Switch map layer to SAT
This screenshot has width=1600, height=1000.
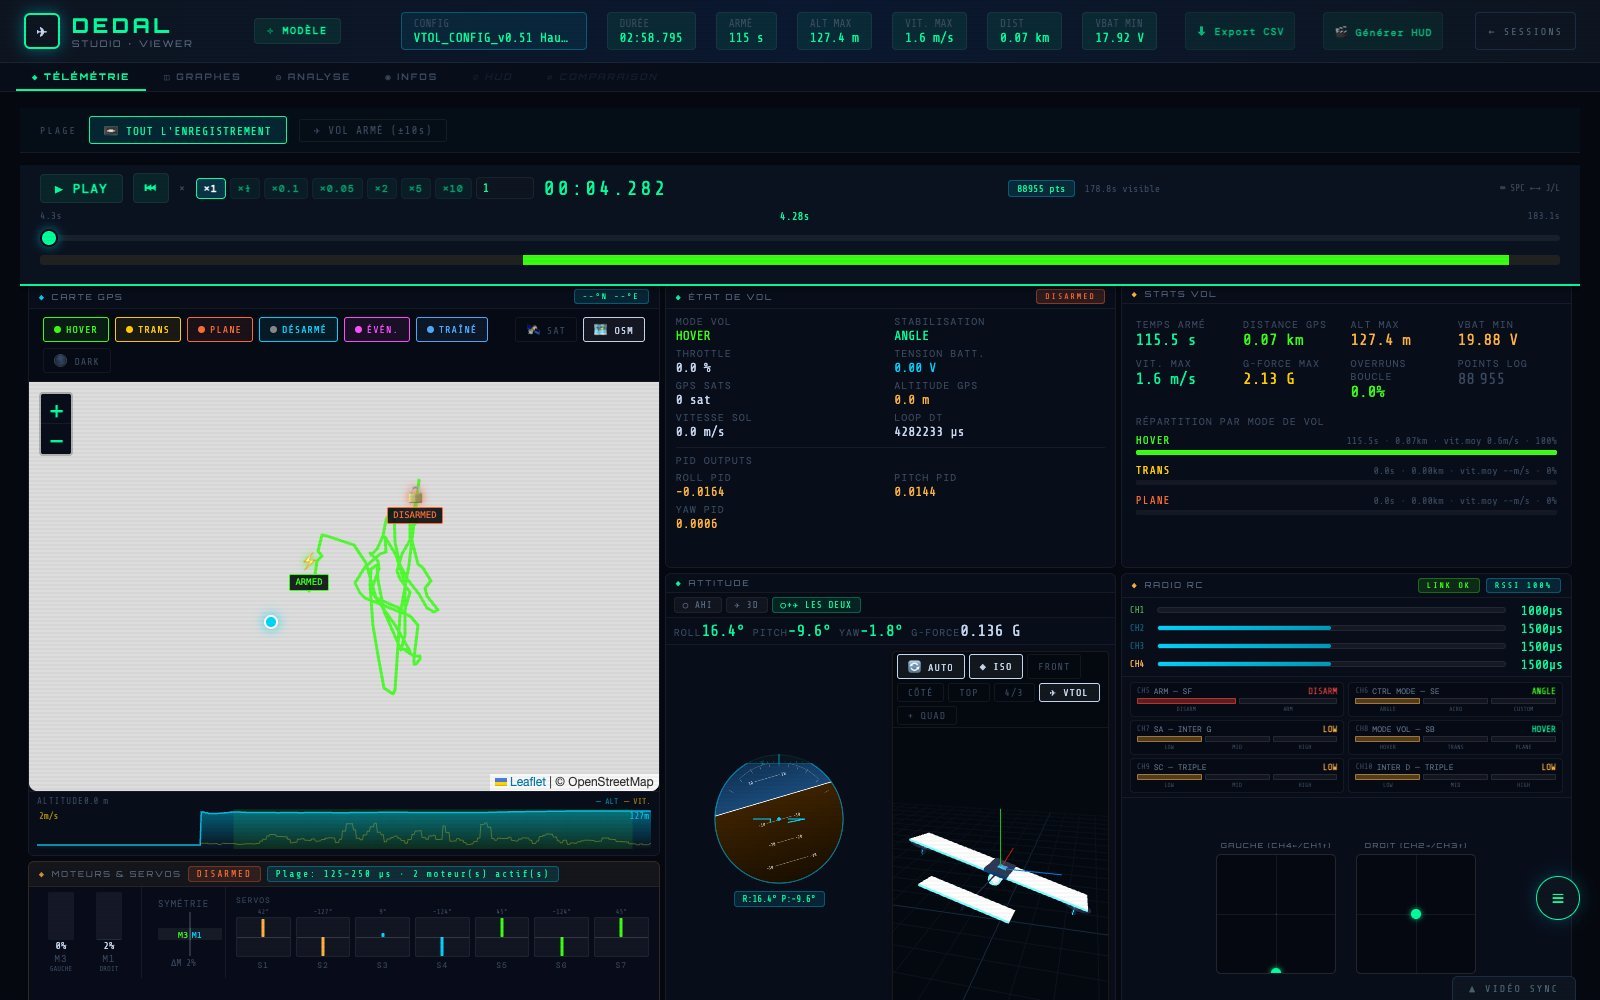[546, 329]
